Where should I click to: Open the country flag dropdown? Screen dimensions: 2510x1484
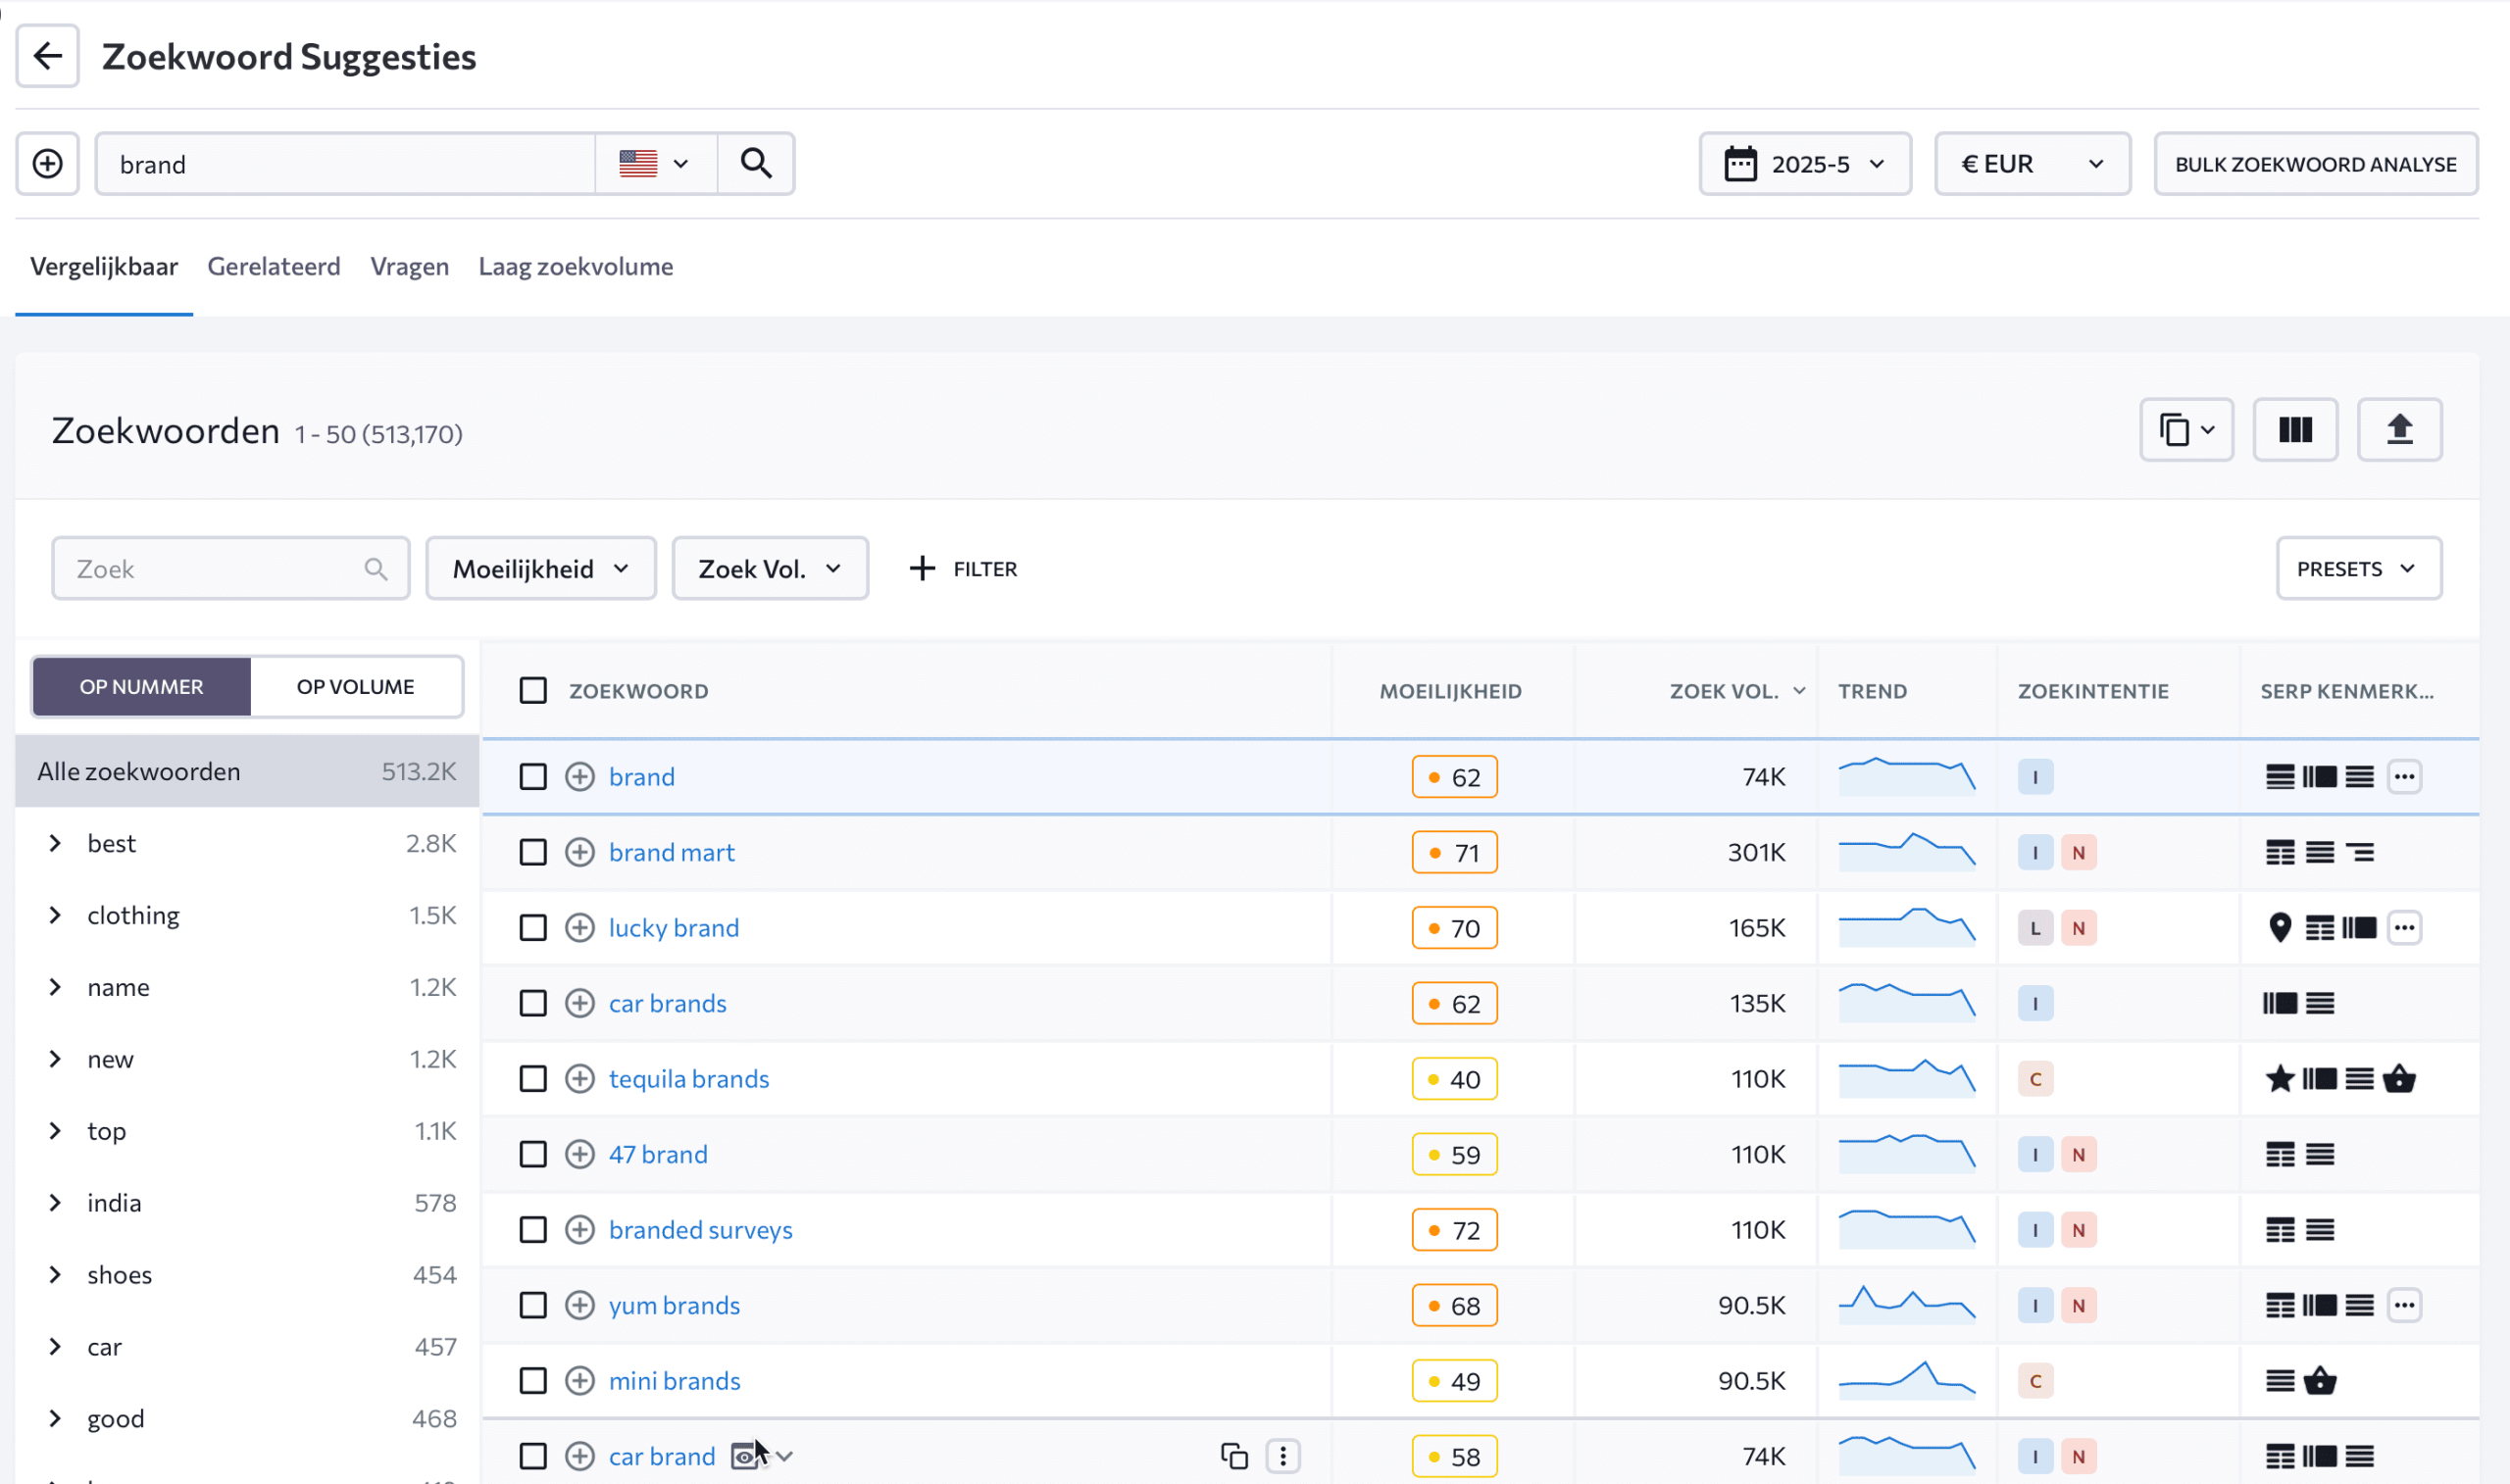pos(655,163)
